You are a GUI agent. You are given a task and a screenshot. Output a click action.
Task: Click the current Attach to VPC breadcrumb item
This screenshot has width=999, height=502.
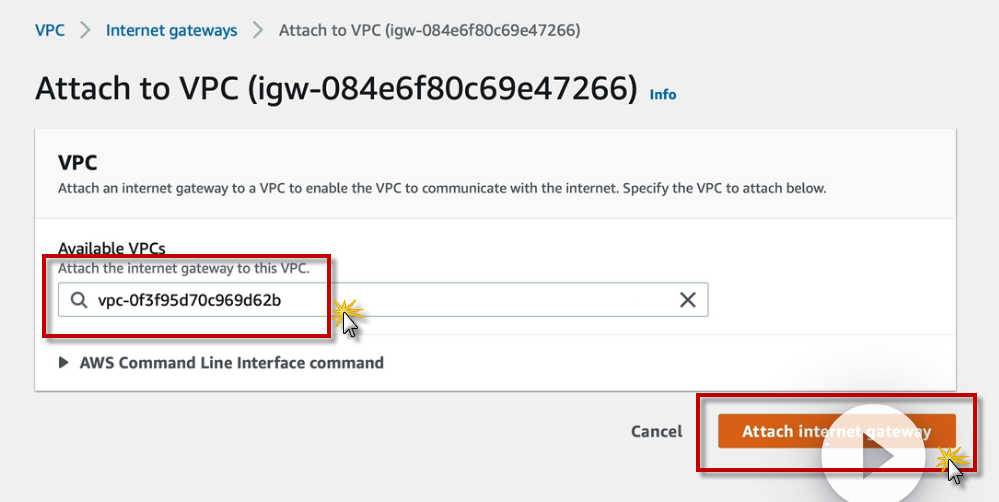(x=429, y=30)
